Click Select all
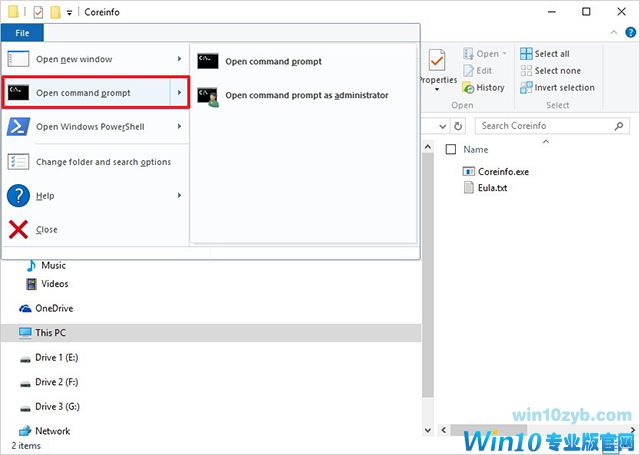Screen dimensions: 640x455 [545, 54]
